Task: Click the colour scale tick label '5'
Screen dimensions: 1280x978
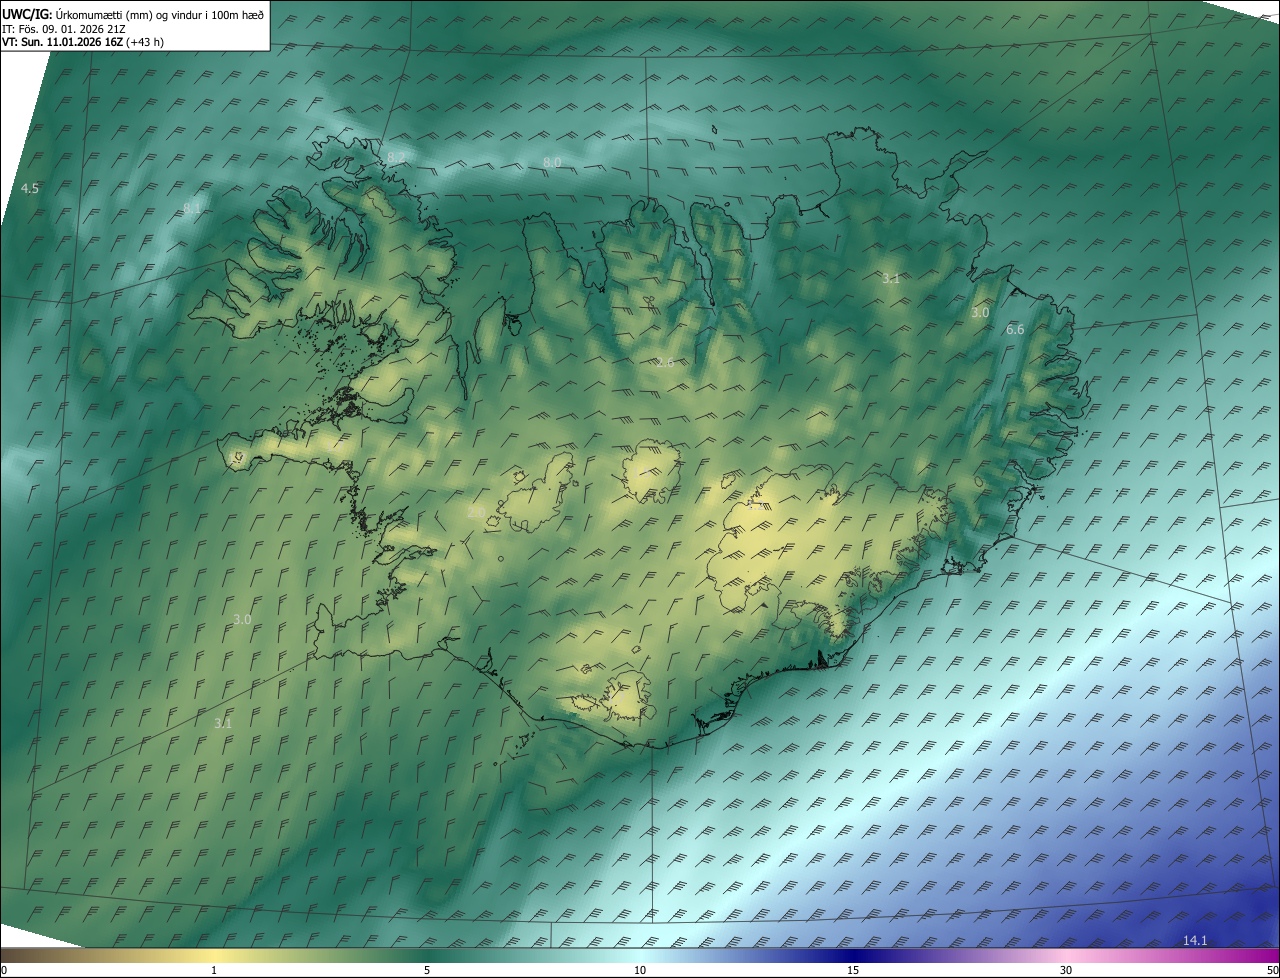Action: (x=427, y=970)
